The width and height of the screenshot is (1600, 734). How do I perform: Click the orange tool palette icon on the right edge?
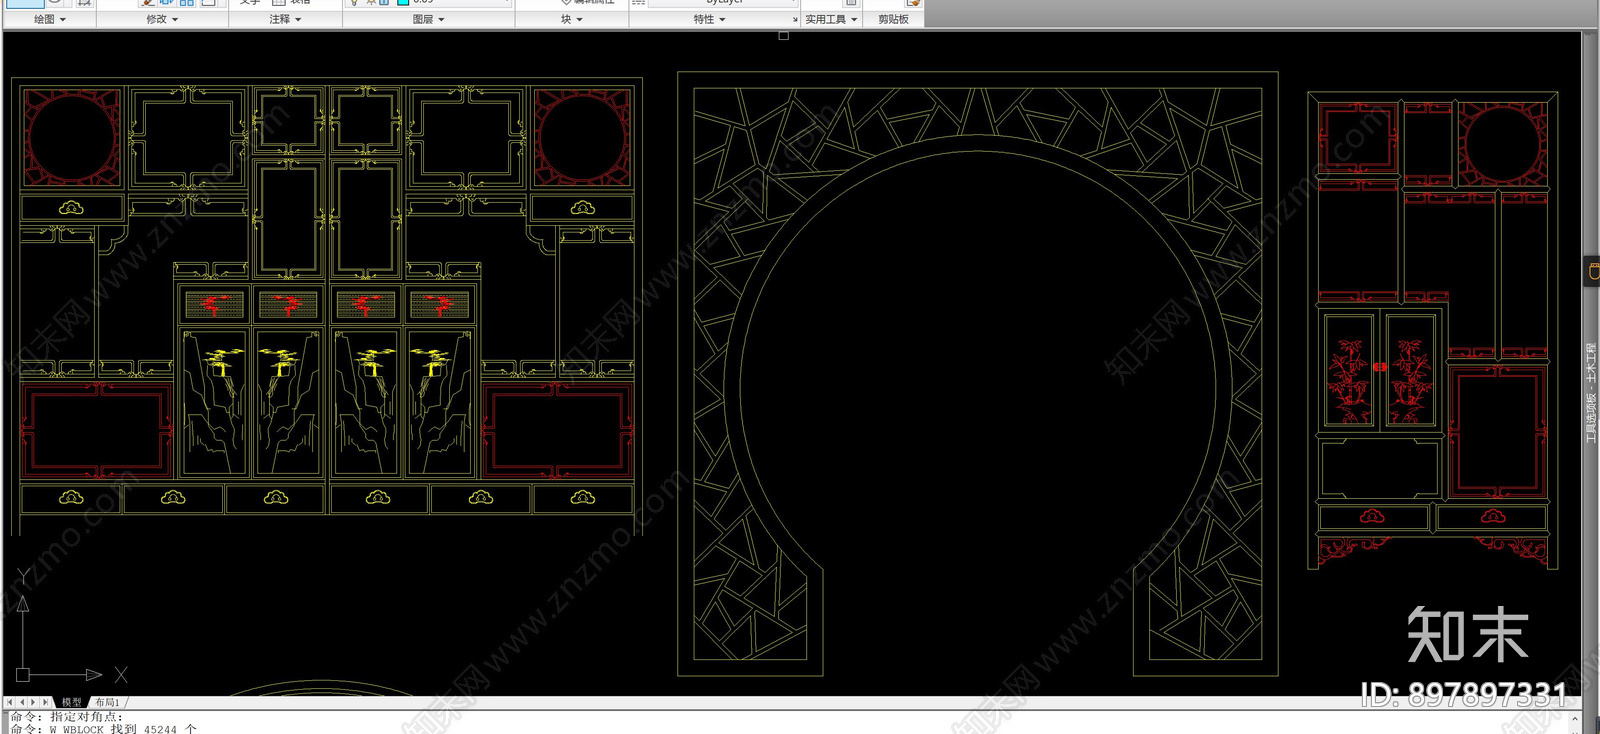click(1592, 270)
